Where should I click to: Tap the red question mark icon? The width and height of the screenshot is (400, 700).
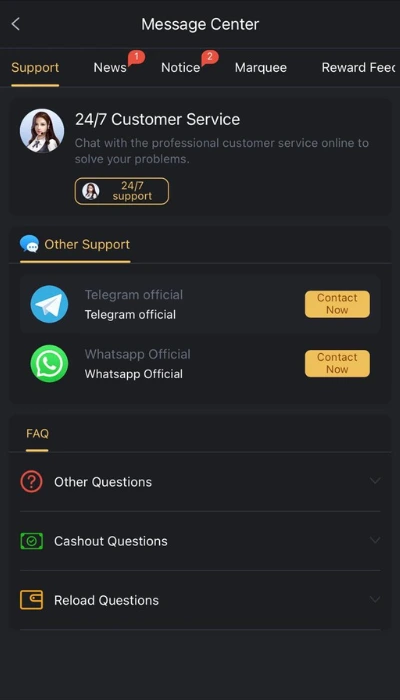pyautogui.click(x=31, y=482)
